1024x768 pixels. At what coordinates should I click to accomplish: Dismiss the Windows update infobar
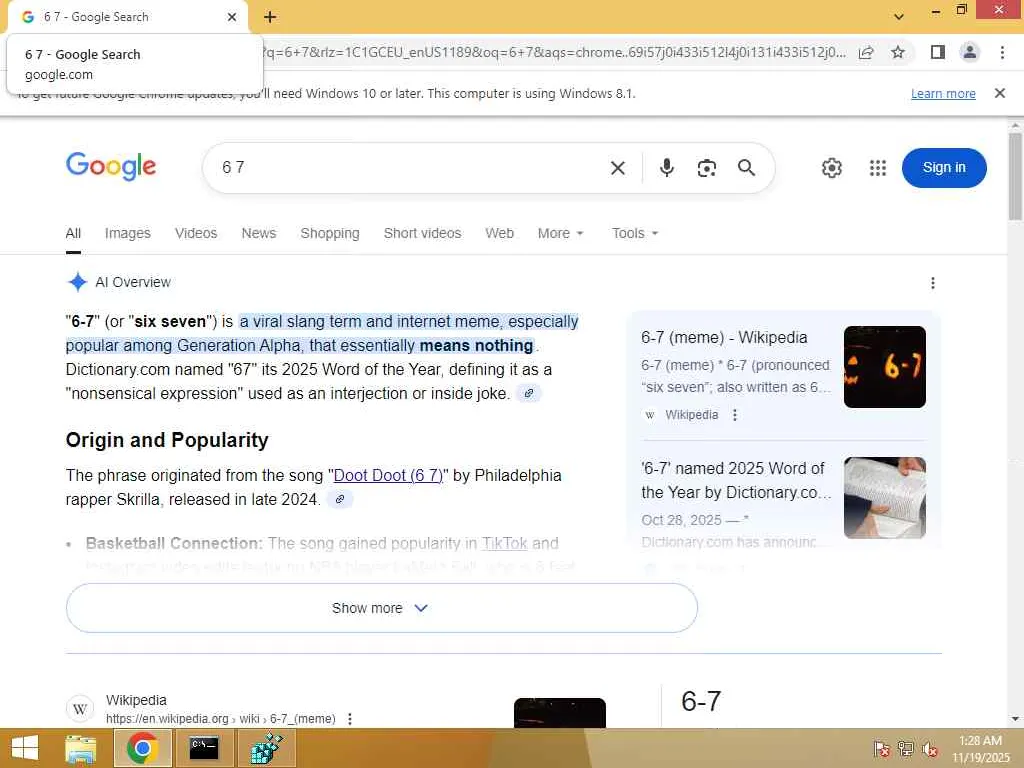(1000, 93)
